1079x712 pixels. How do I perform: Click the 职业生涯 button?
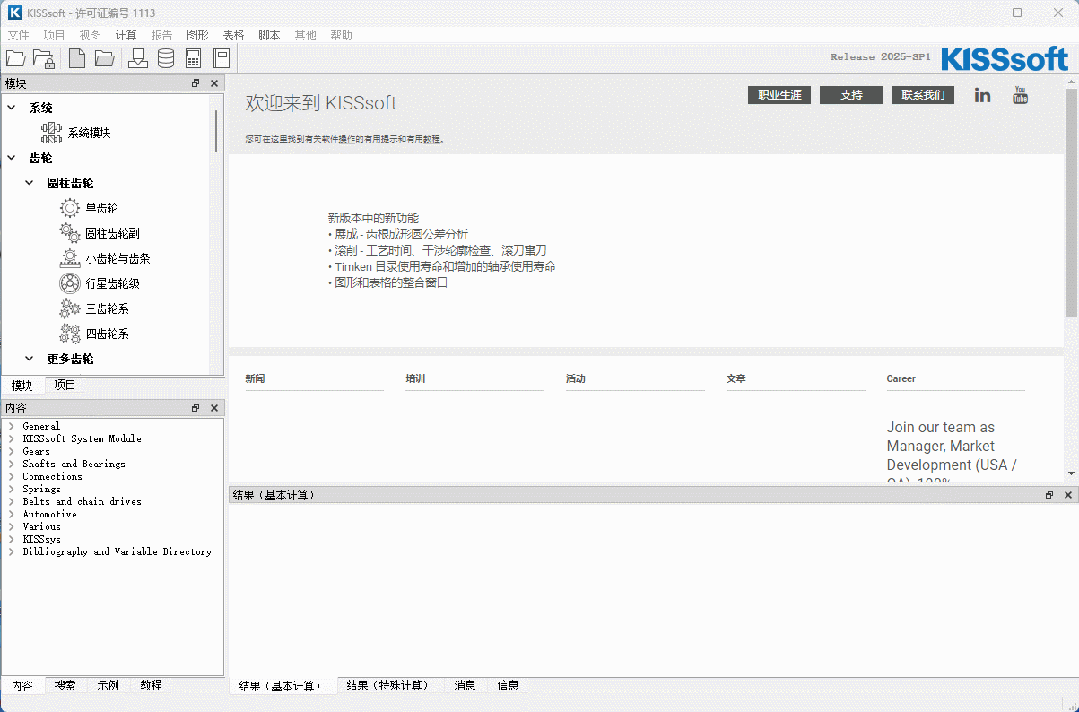point(780,95)
